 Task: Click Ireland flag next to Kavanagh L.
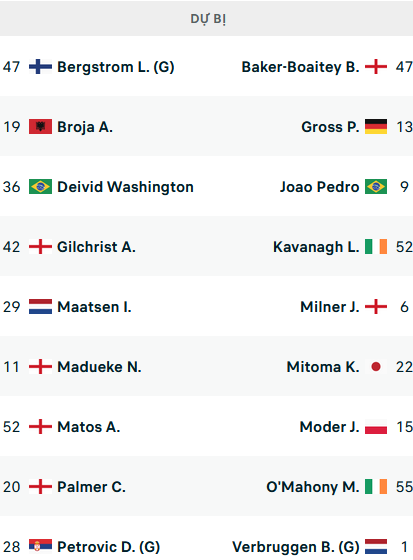tap(376, 247)
